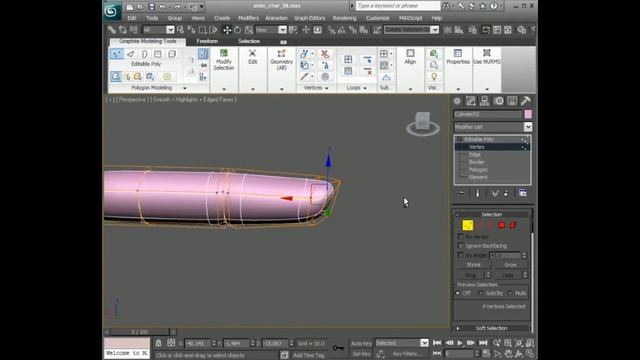The height and width of the screenshot is (360, 640).
Task: Switch to the Selection ribbon tab
Action: tap(249, 41)
